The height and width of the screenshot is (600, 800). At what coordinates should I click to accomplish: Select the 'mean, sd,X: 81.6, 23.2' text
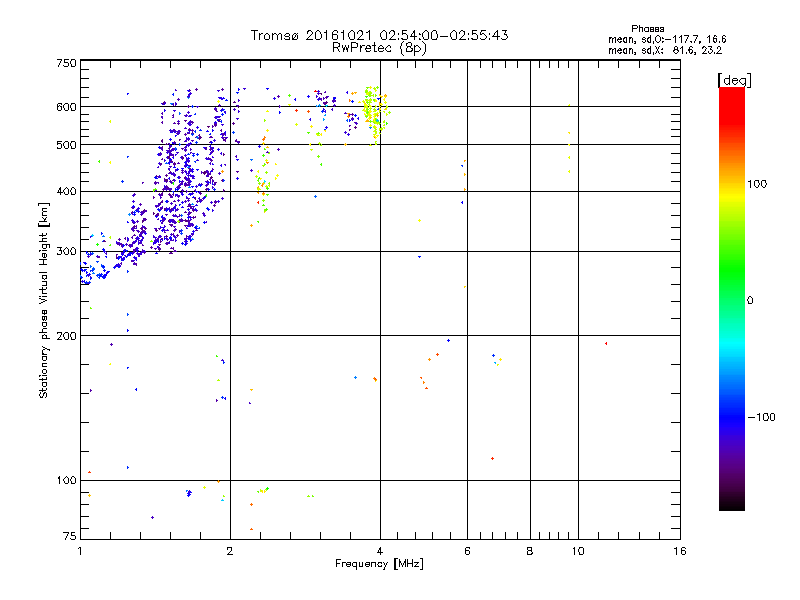click(665, 51)
